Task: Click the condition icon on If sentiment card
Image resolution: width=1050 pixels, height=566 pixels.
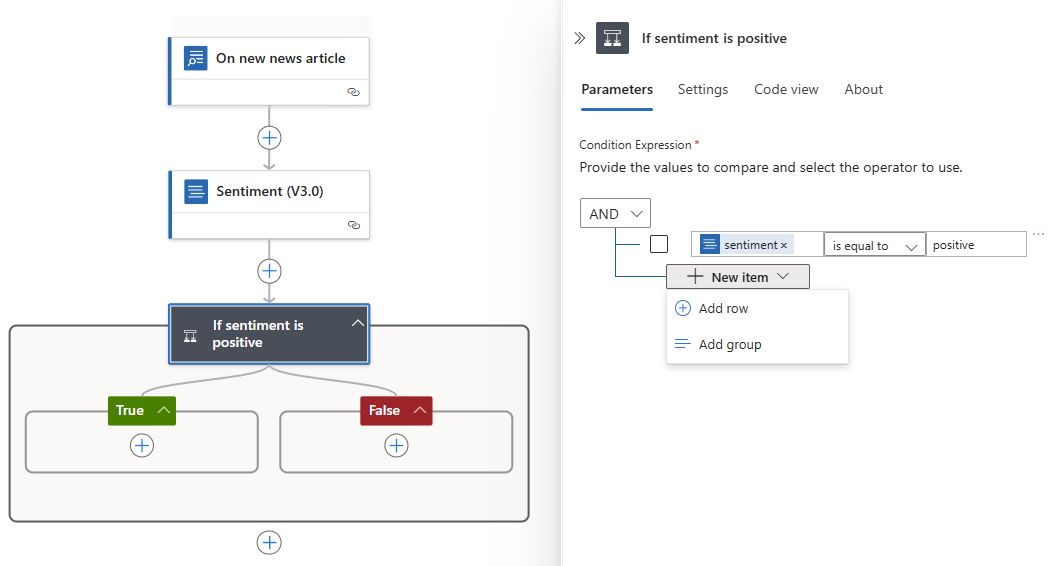Action: [191, 336]
